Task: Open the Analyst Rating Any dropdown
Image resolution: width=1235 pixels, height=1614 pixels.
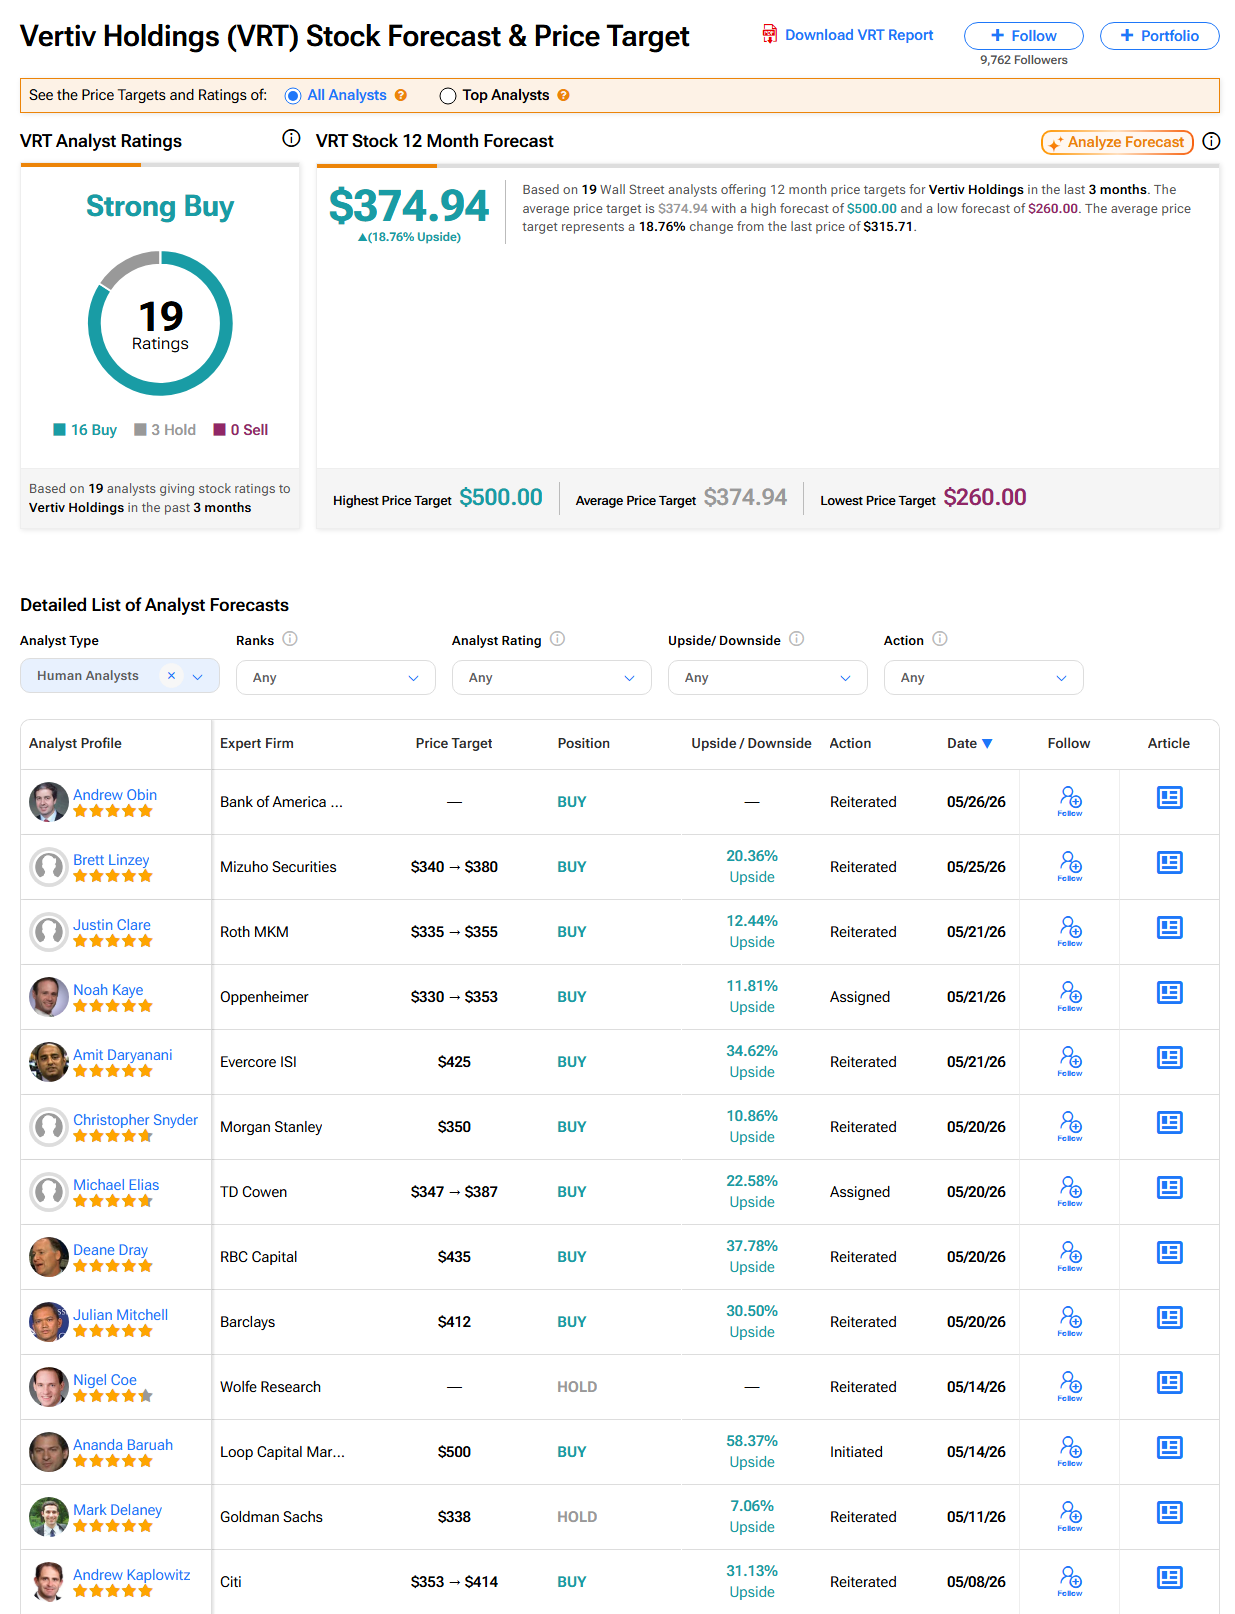Action: click(552, 677)
